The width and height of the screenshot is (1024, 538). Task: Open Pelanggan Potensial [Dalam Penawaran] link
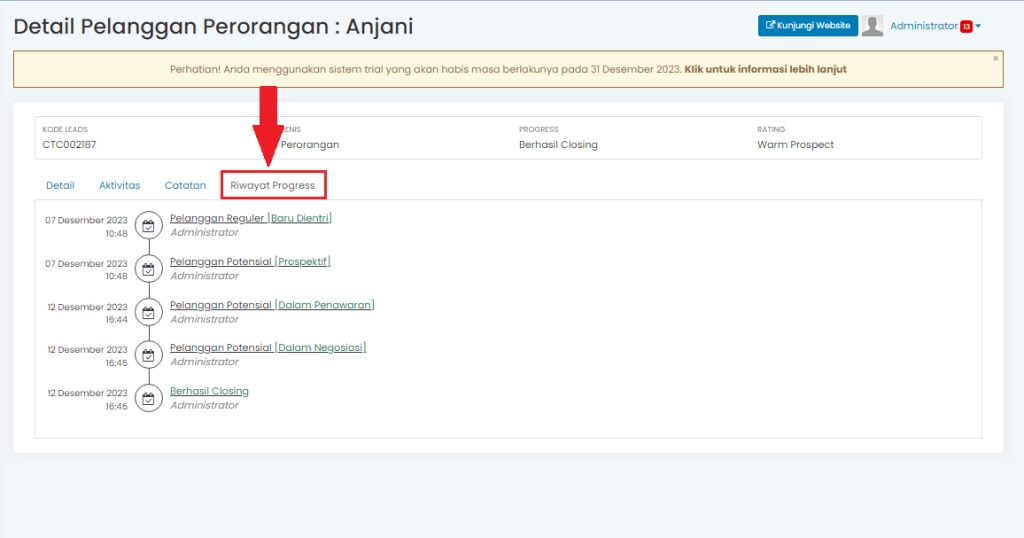(272, 304)
